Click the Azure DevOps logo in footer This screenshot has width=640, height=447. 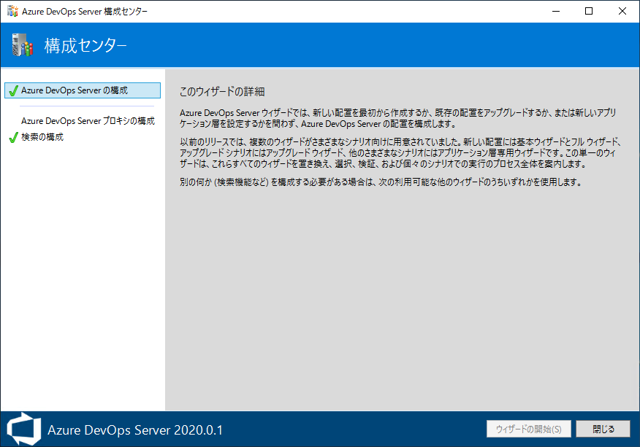coord(24,429)
